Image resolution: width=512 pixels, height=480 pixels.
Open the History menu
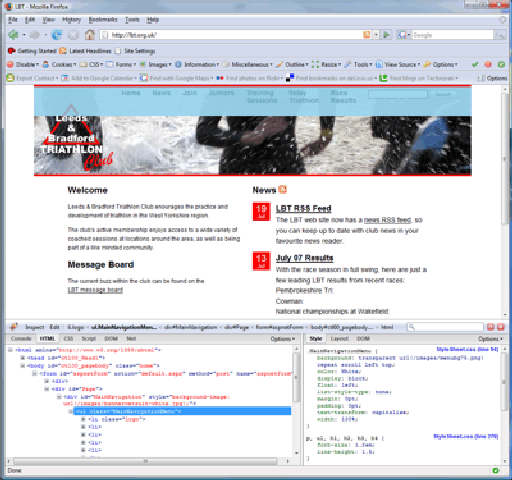click(72, 20)
